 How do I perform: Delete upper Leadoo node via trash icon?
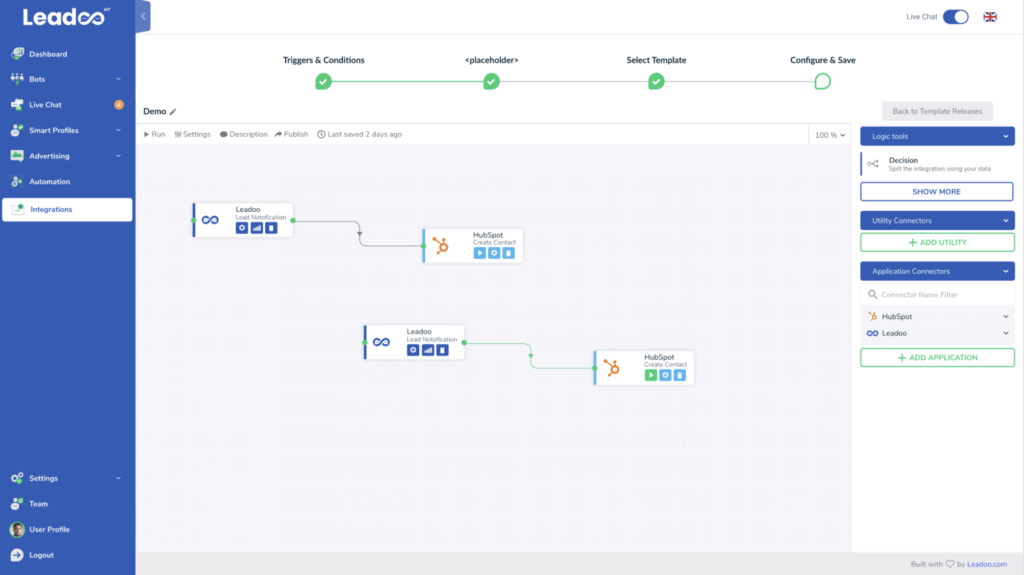(x=271, y=228)
